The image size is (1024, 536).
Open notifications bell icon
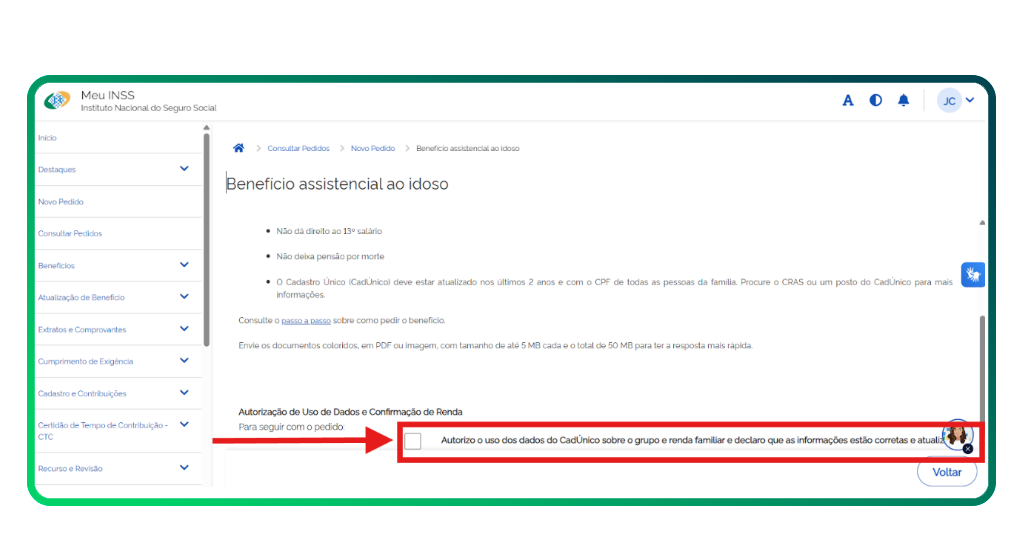tap(903, 100)
